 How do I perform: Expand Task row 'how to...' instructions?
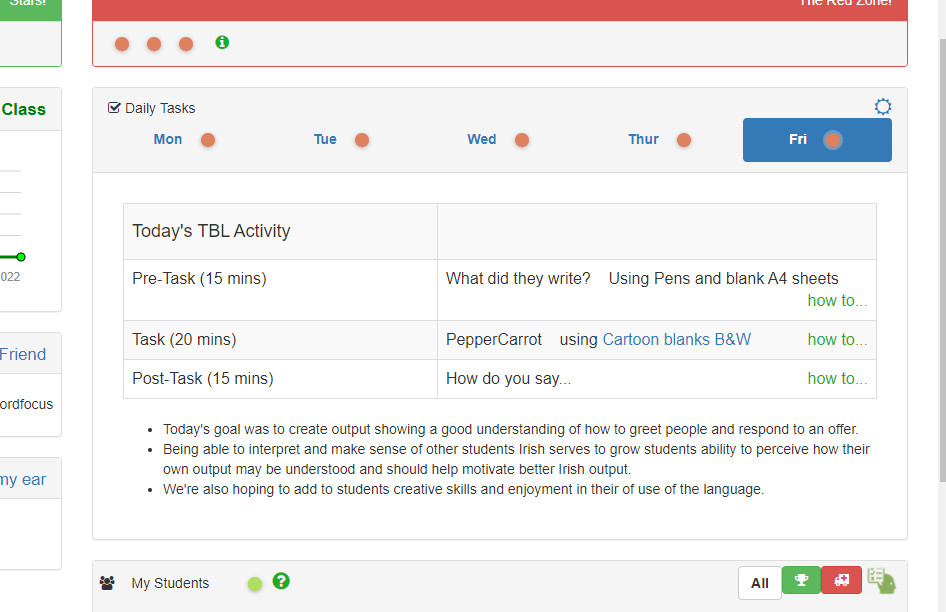pyautogui.click(x=837, y=340)
